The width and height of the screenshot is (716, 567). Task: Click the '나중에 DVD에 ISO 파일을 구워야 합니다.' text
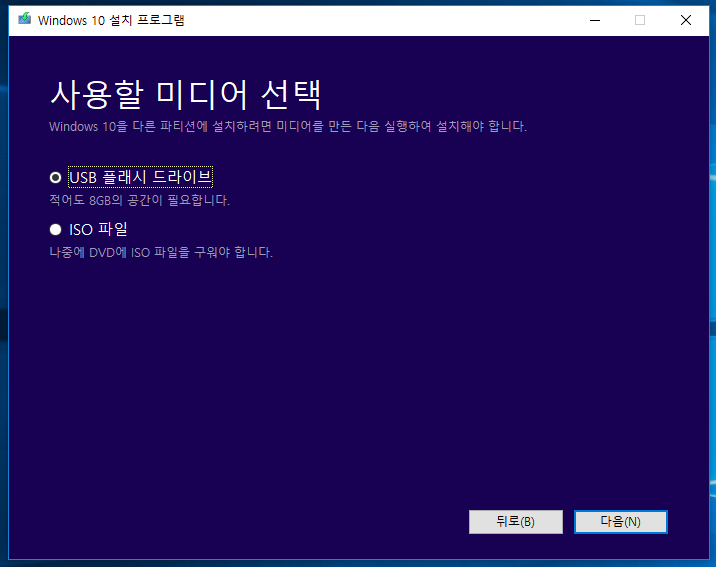161,252
